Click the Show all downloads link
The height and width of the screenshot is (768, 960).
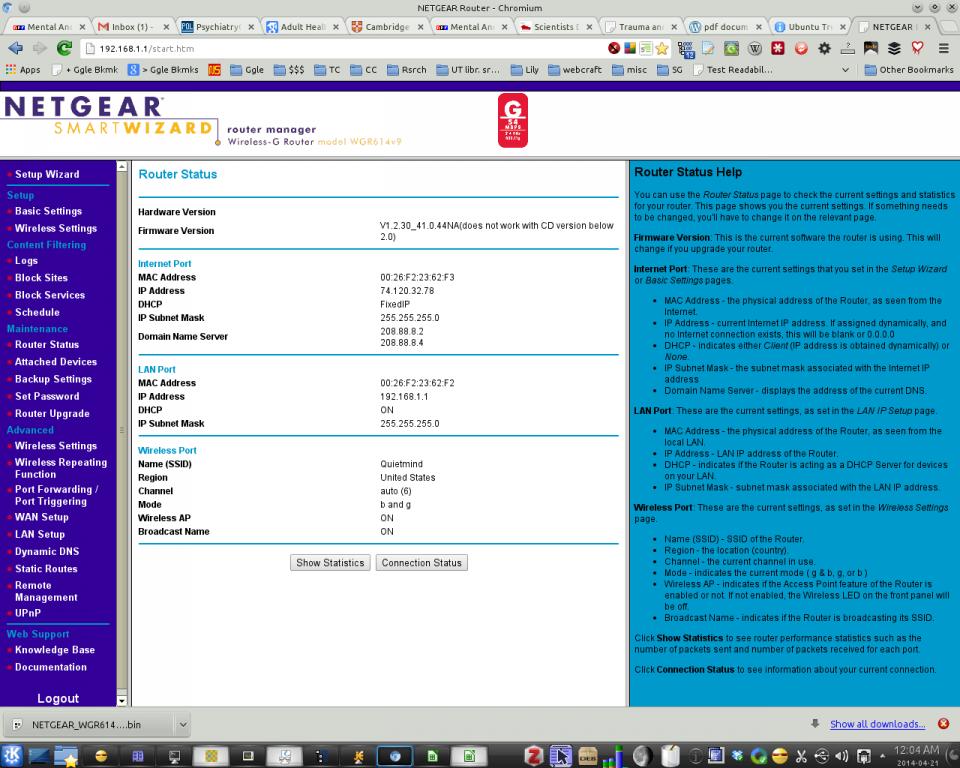click(x=876, y=724)
